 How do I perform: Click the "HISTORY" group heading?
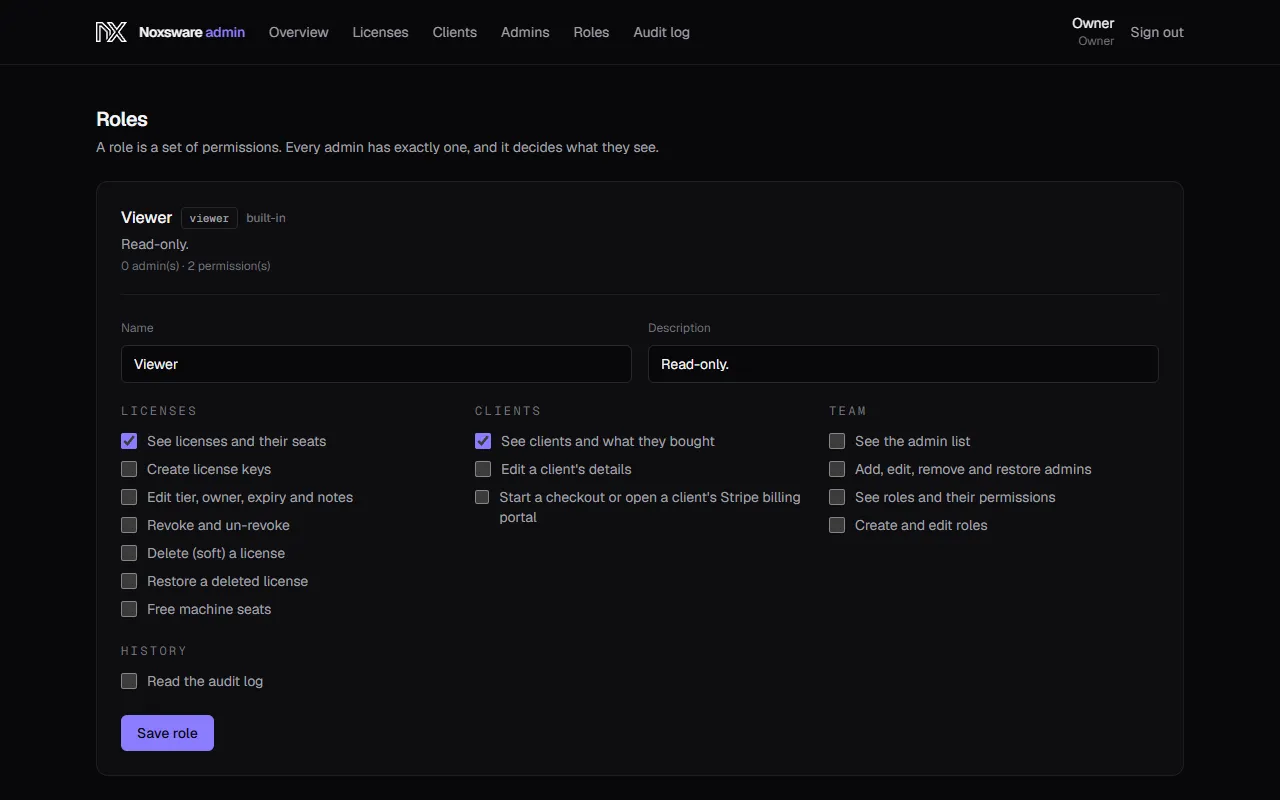point(154,651)
